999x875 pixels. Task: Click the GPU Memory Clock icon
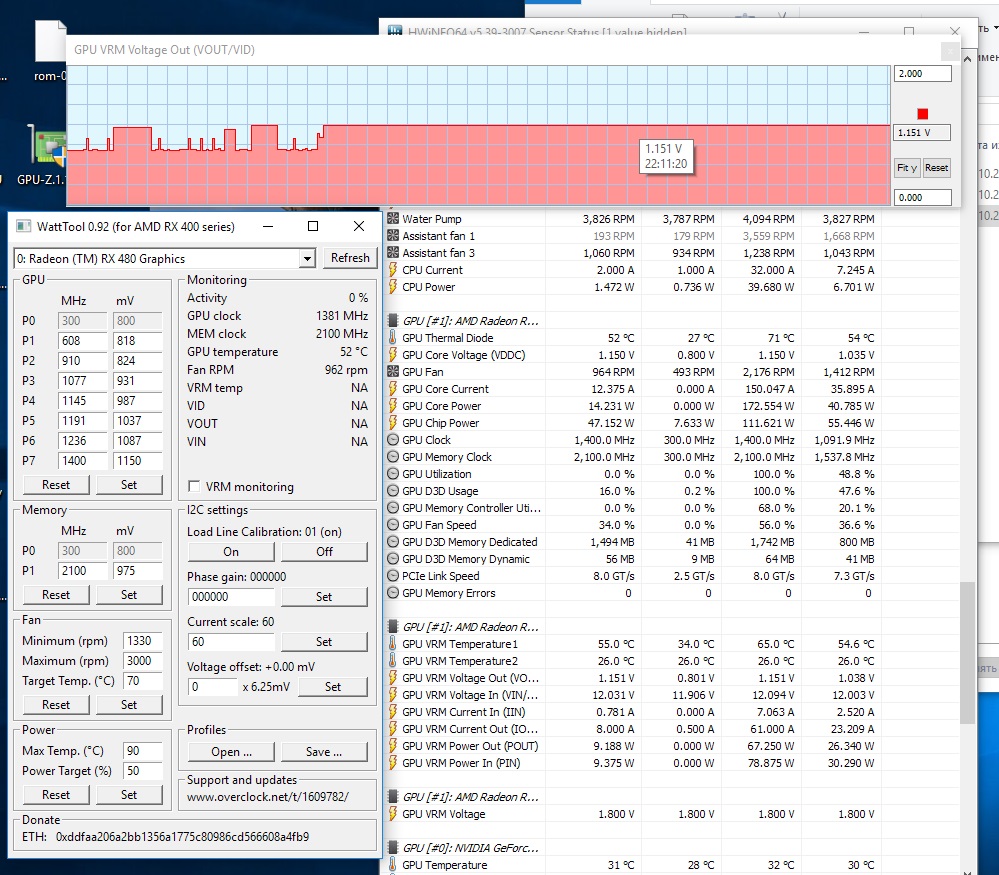pyautogui.click(x=393, y=457)
